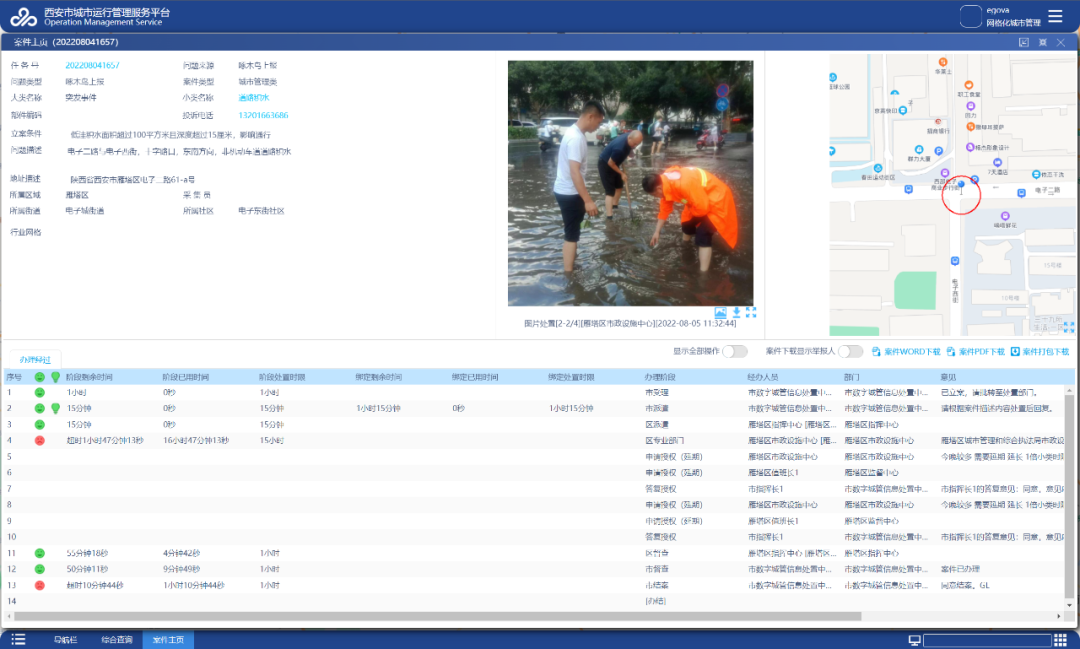Click the red status face in row 4
This screenshot has height=649, width=1080.
point(40,440)
